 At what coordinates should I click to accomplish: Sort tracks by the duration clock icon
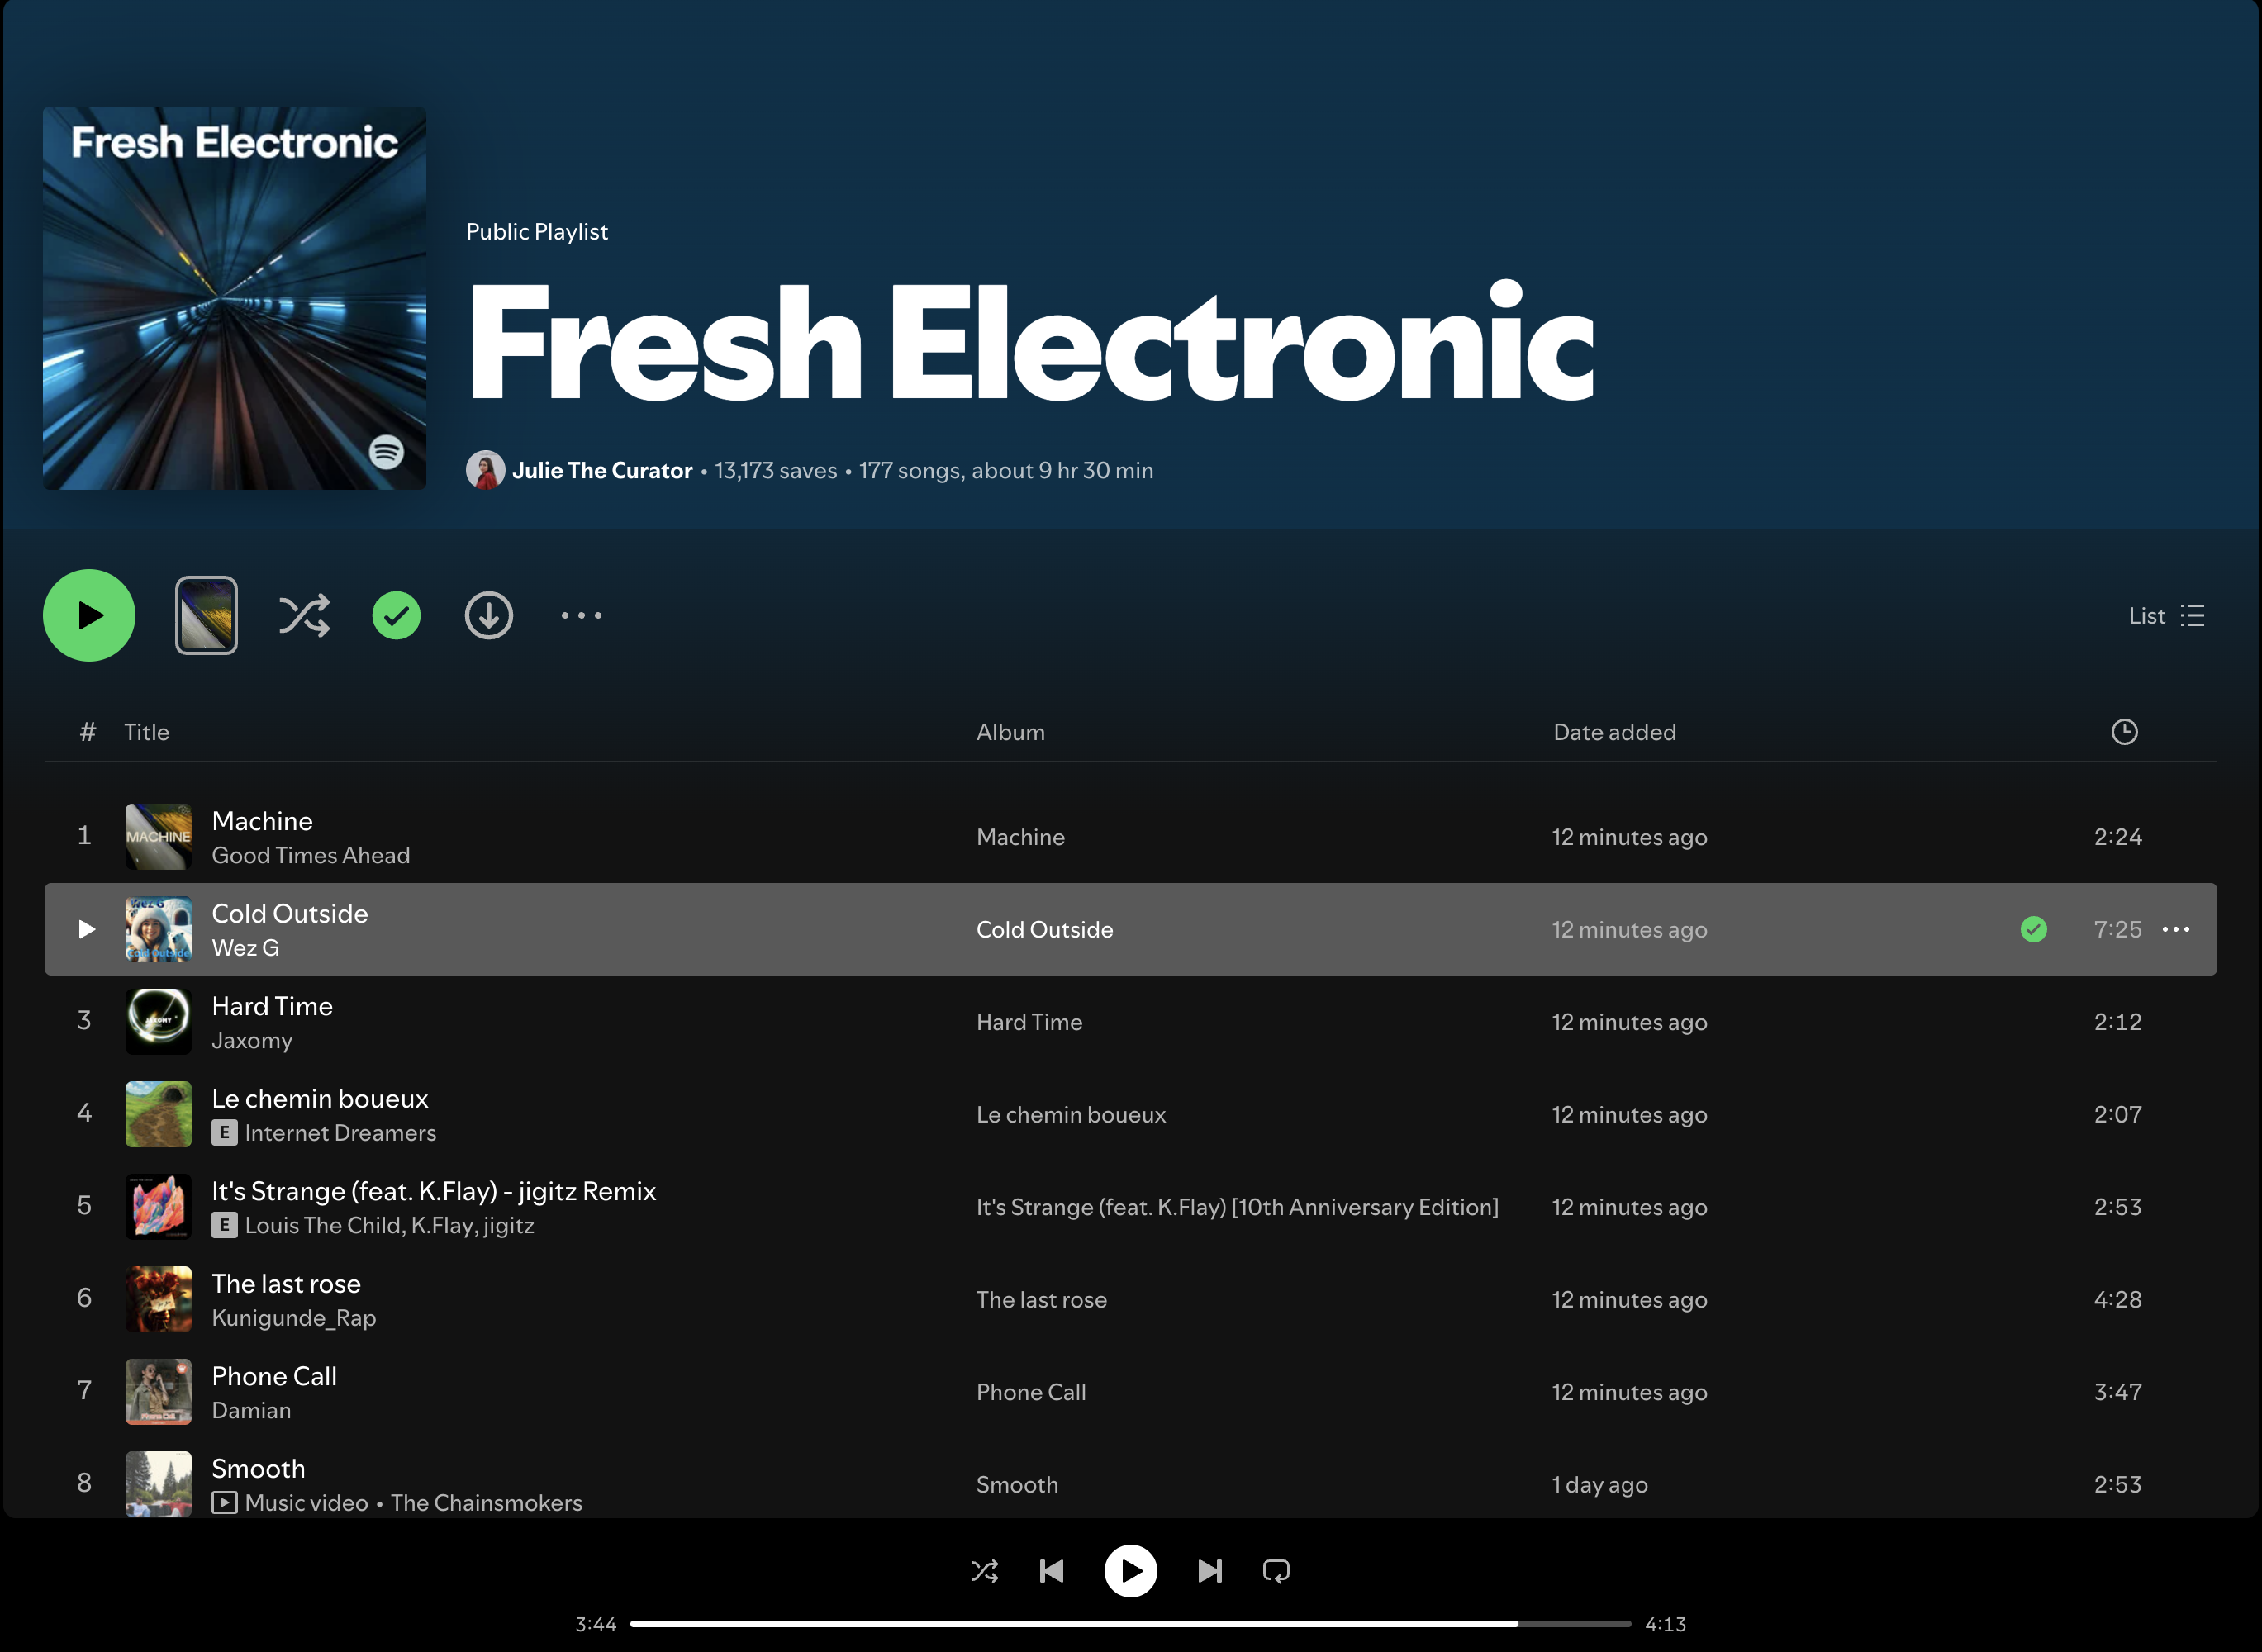click(x=2124, y=732)
